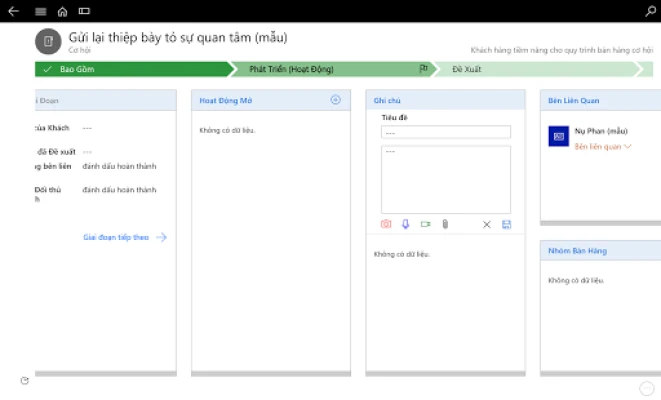Image resolution: width=661 pixels, height=400 pixels.
Task: Click the video camera icon in notes
Action: point(425,224)
